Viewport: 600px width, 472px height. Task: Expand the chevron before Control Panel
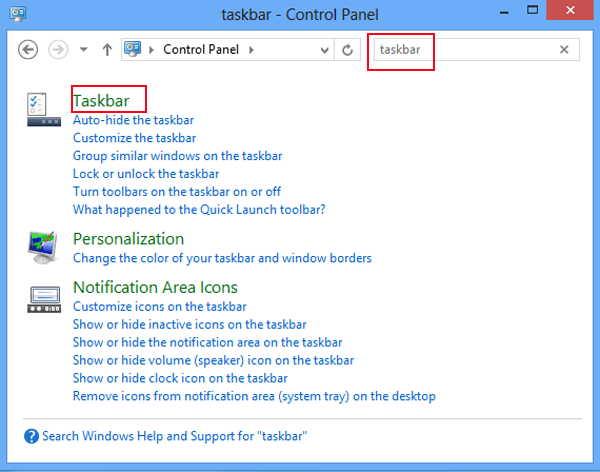152,50
